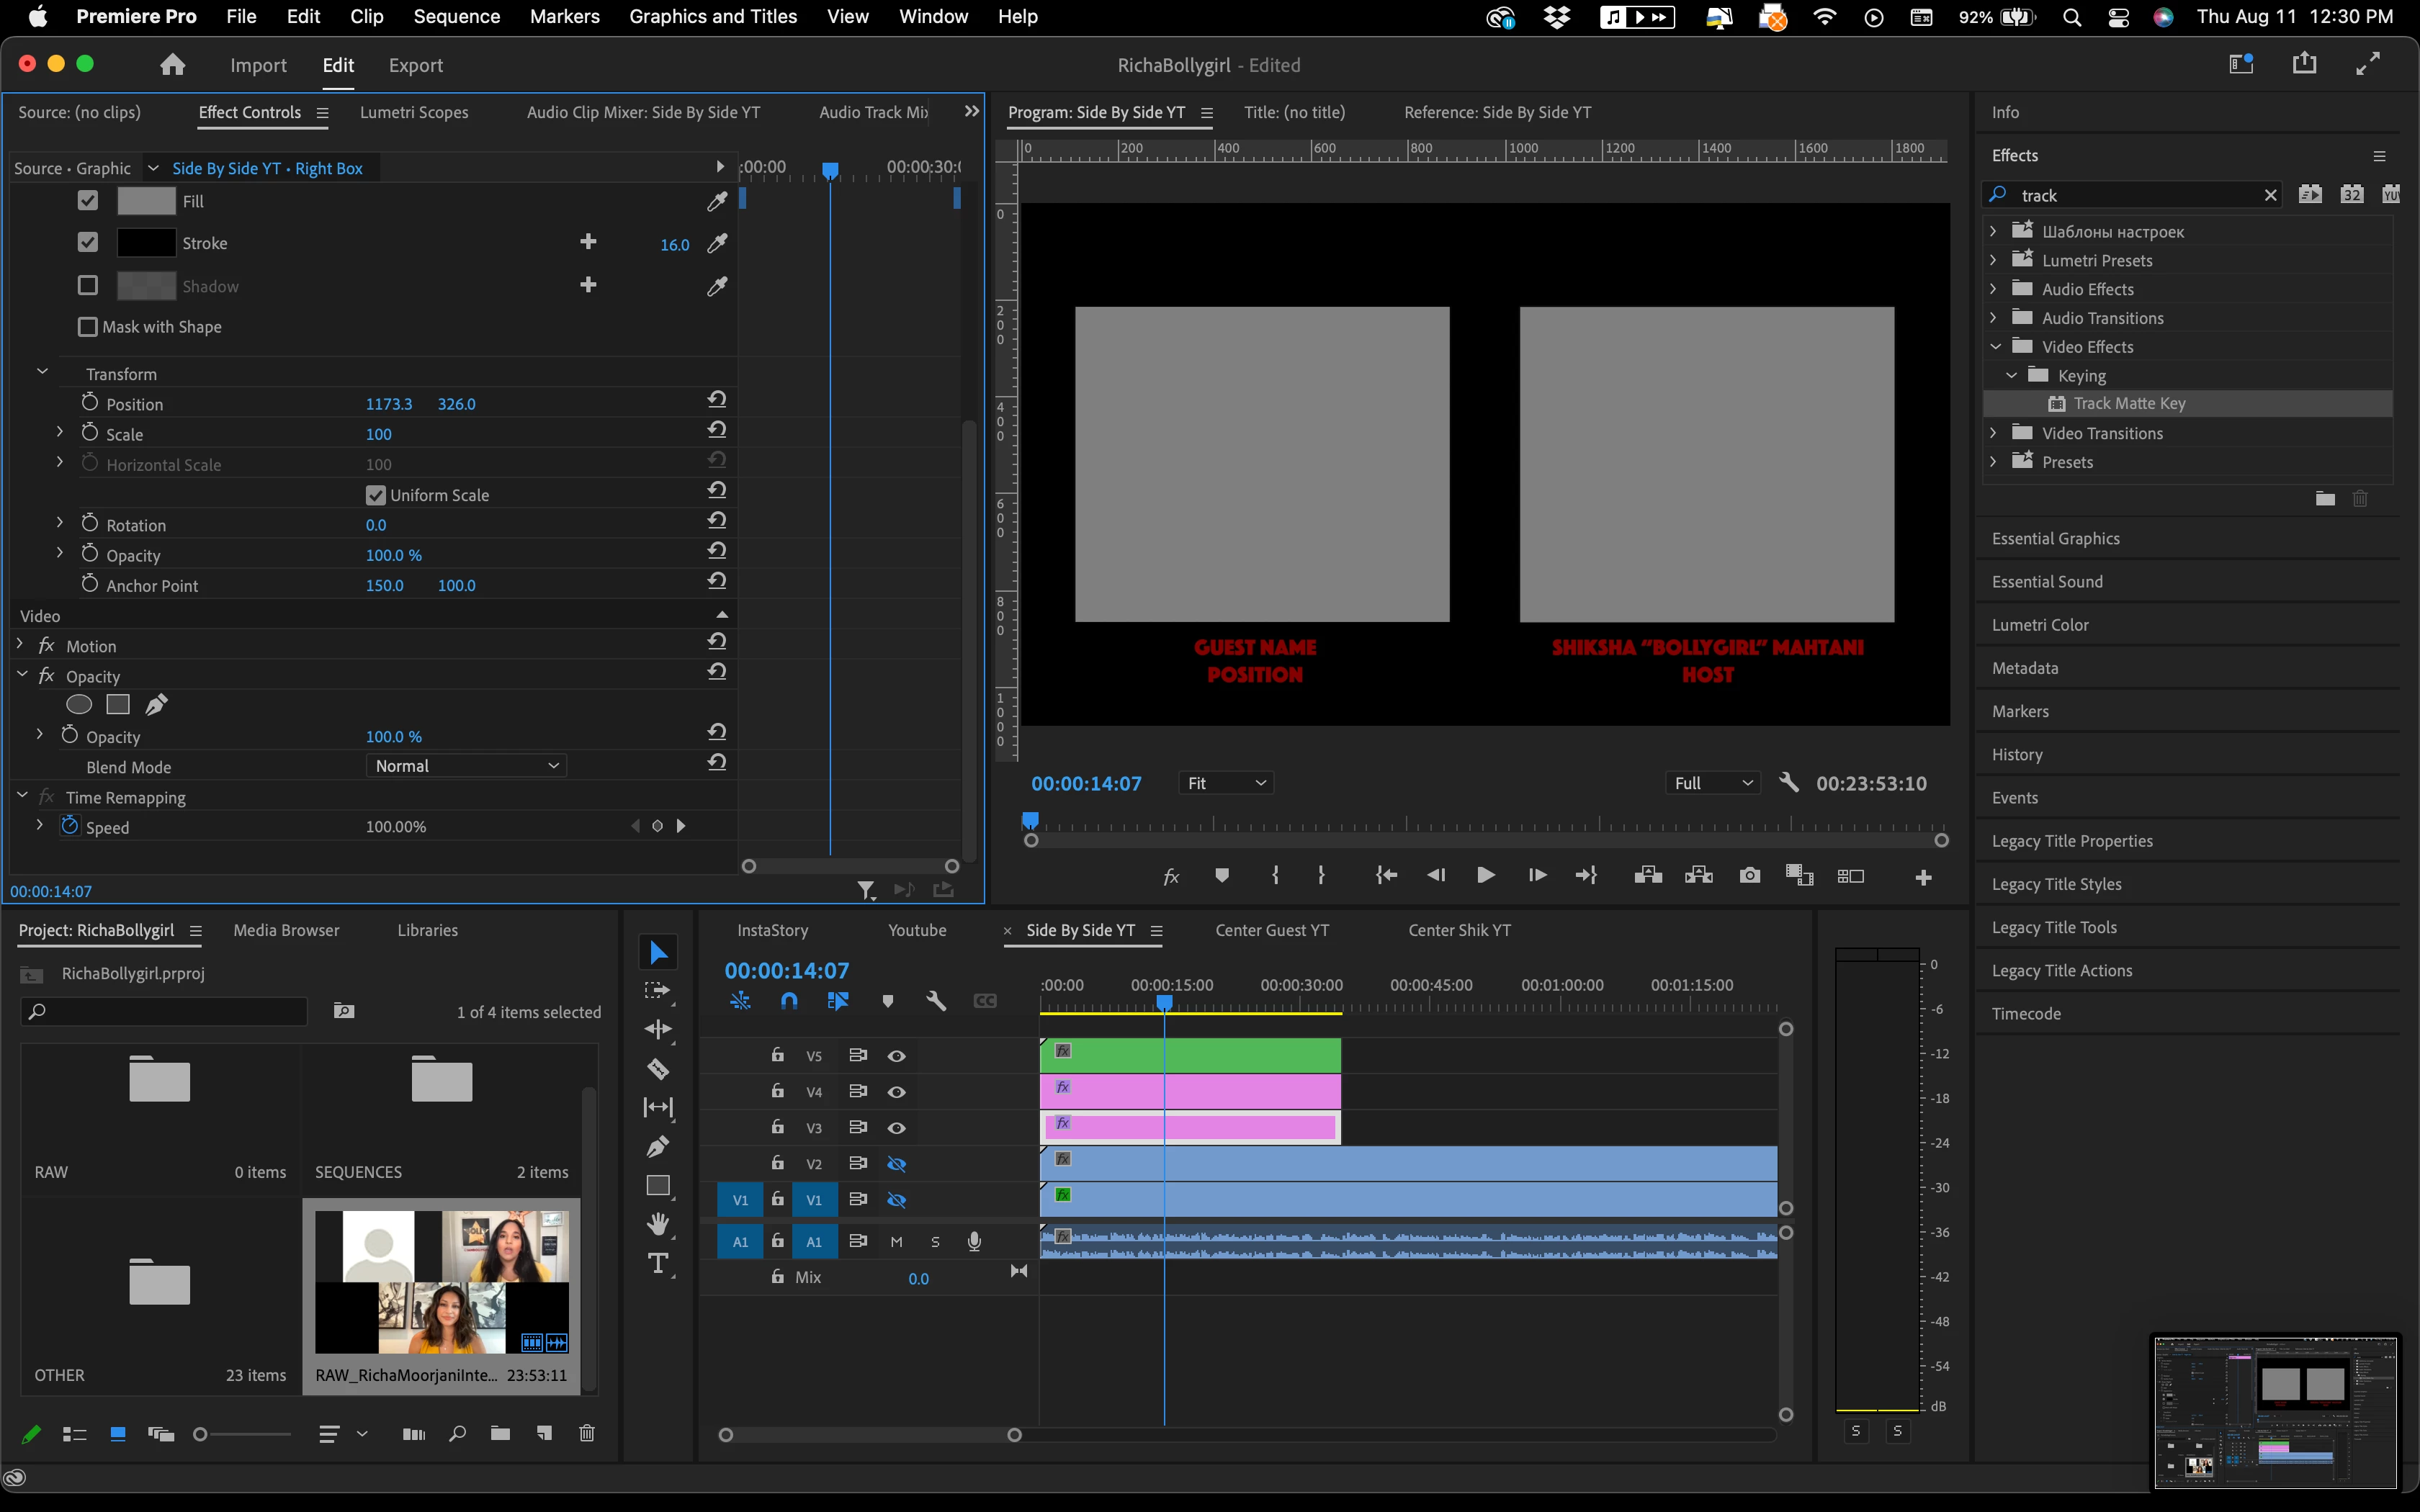Toggle the timeline Snap magnet icon

(x=789, y=1001)
